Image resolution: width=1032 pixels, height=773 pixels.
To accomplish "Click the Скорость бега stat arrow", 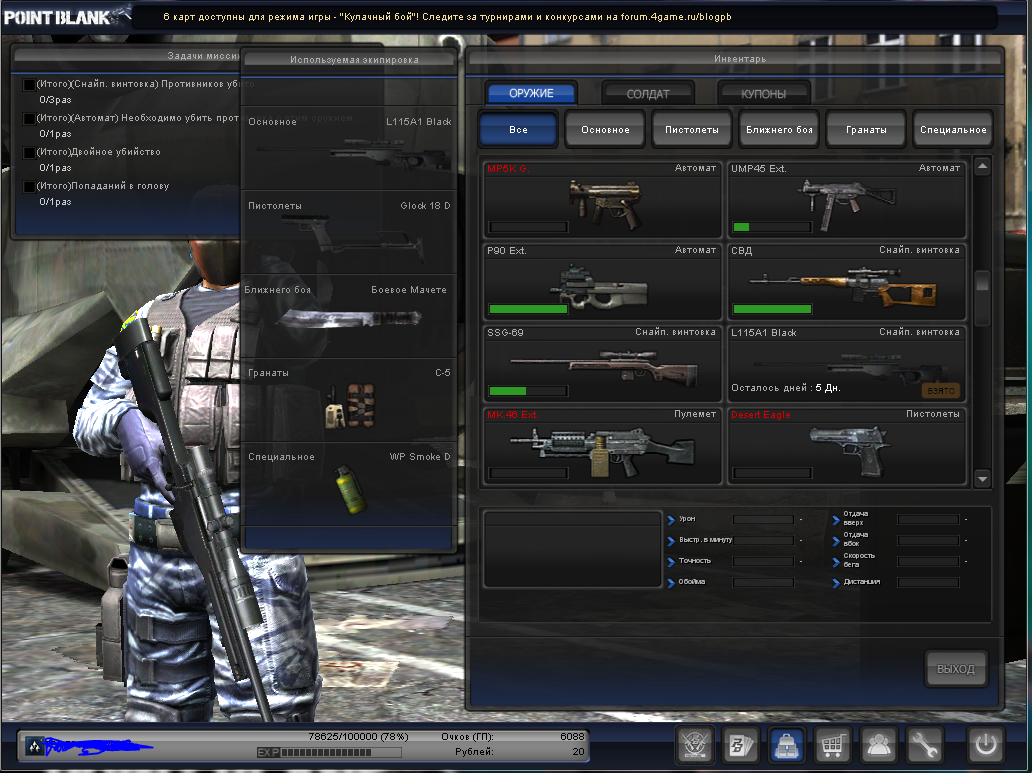I will click(836, 560).
